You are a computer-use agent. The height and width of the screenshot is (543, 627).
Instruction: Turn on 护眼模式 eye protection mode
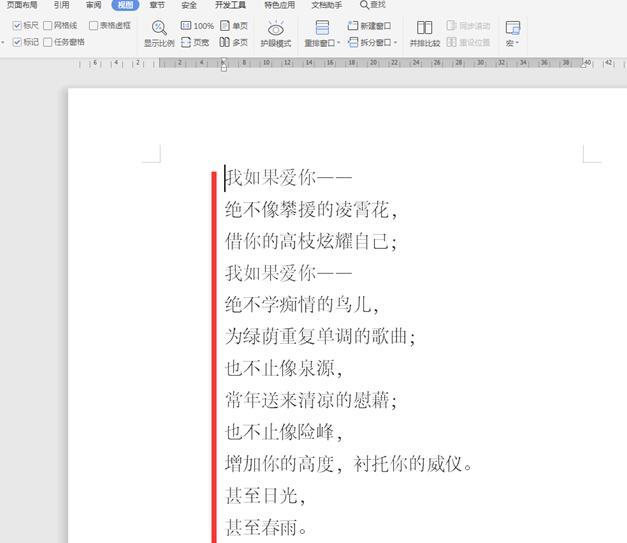coord(276,34)
